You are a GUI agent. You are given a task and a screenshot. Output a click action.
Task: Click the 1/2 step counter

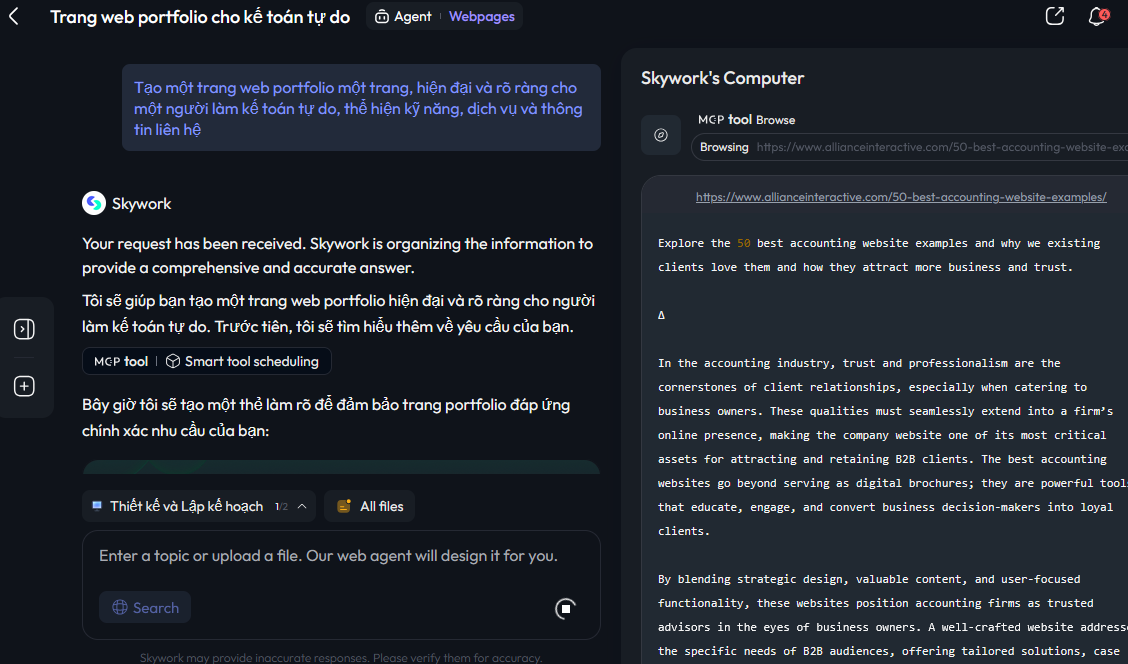281,506
